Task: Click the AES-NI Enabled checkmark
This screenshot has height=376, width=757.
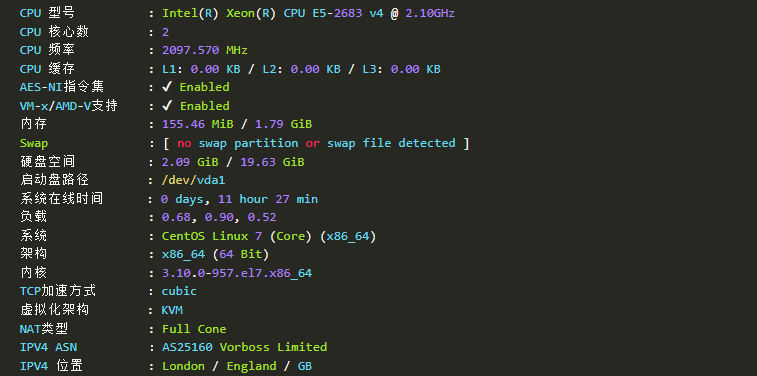Action: (167, 87)
